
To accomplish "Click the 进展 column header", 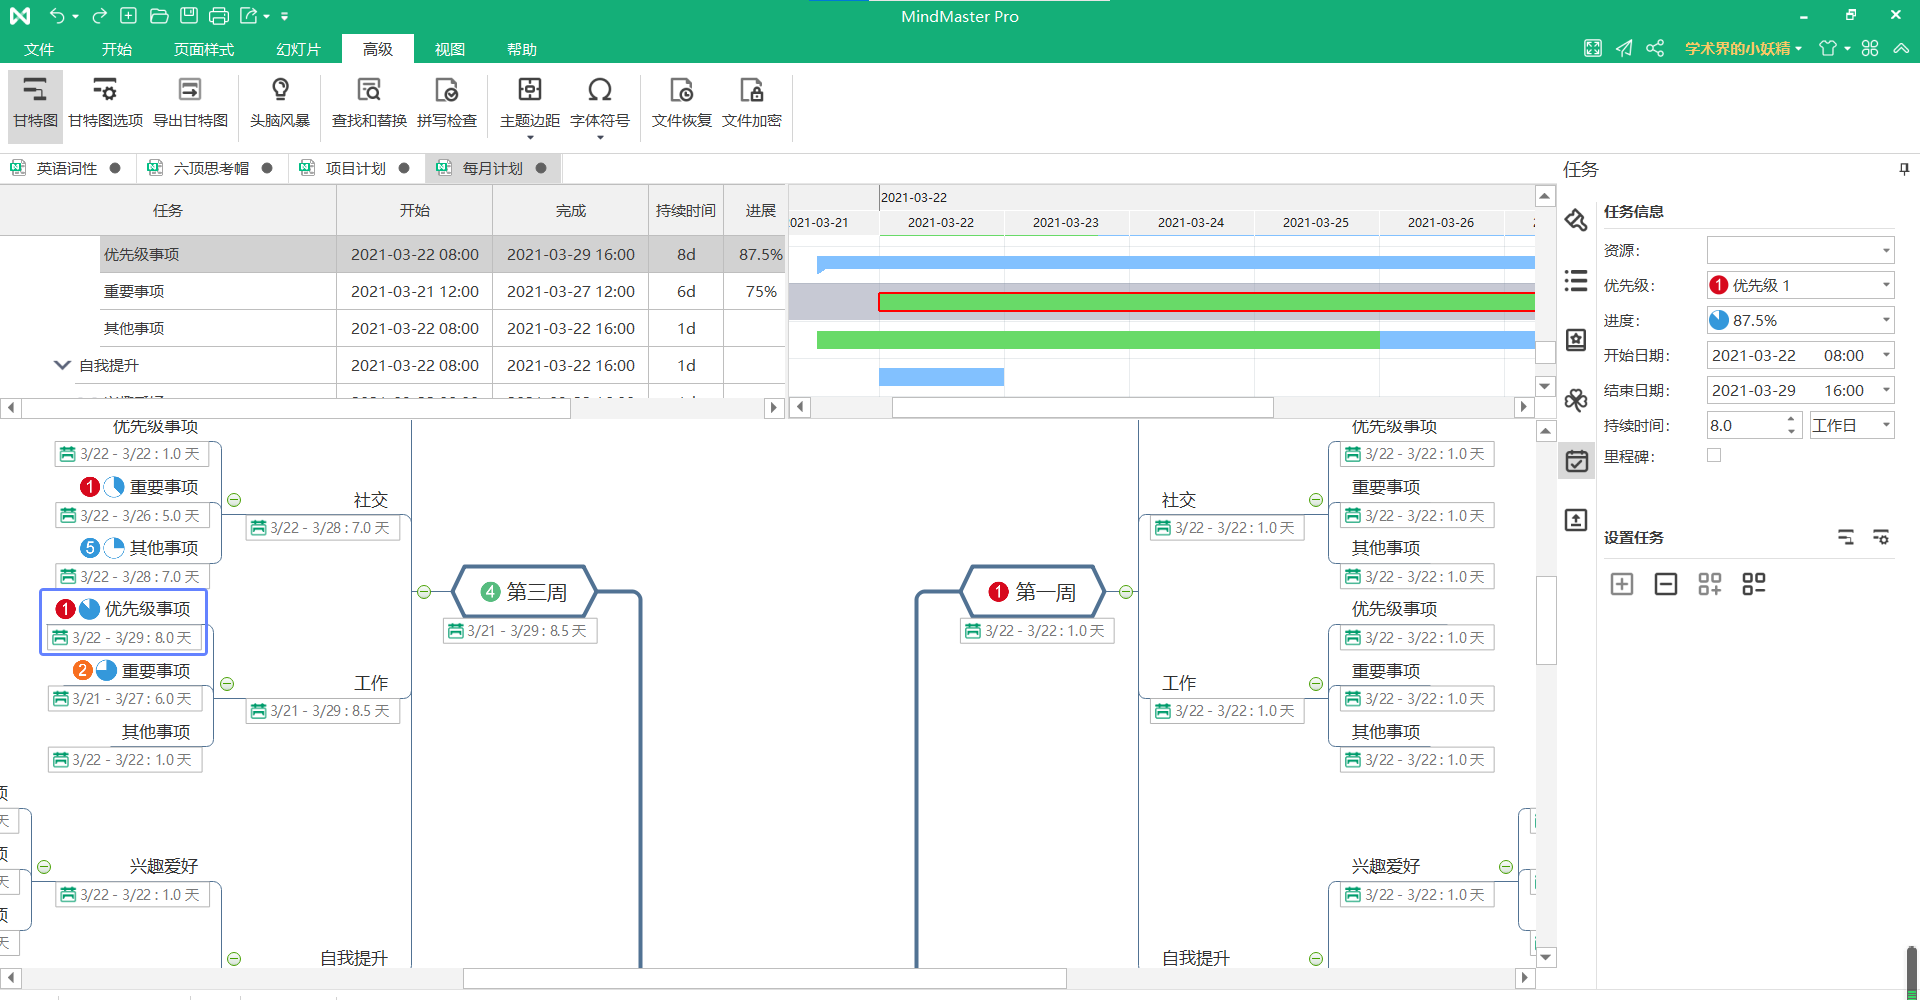I will [760, 210].
